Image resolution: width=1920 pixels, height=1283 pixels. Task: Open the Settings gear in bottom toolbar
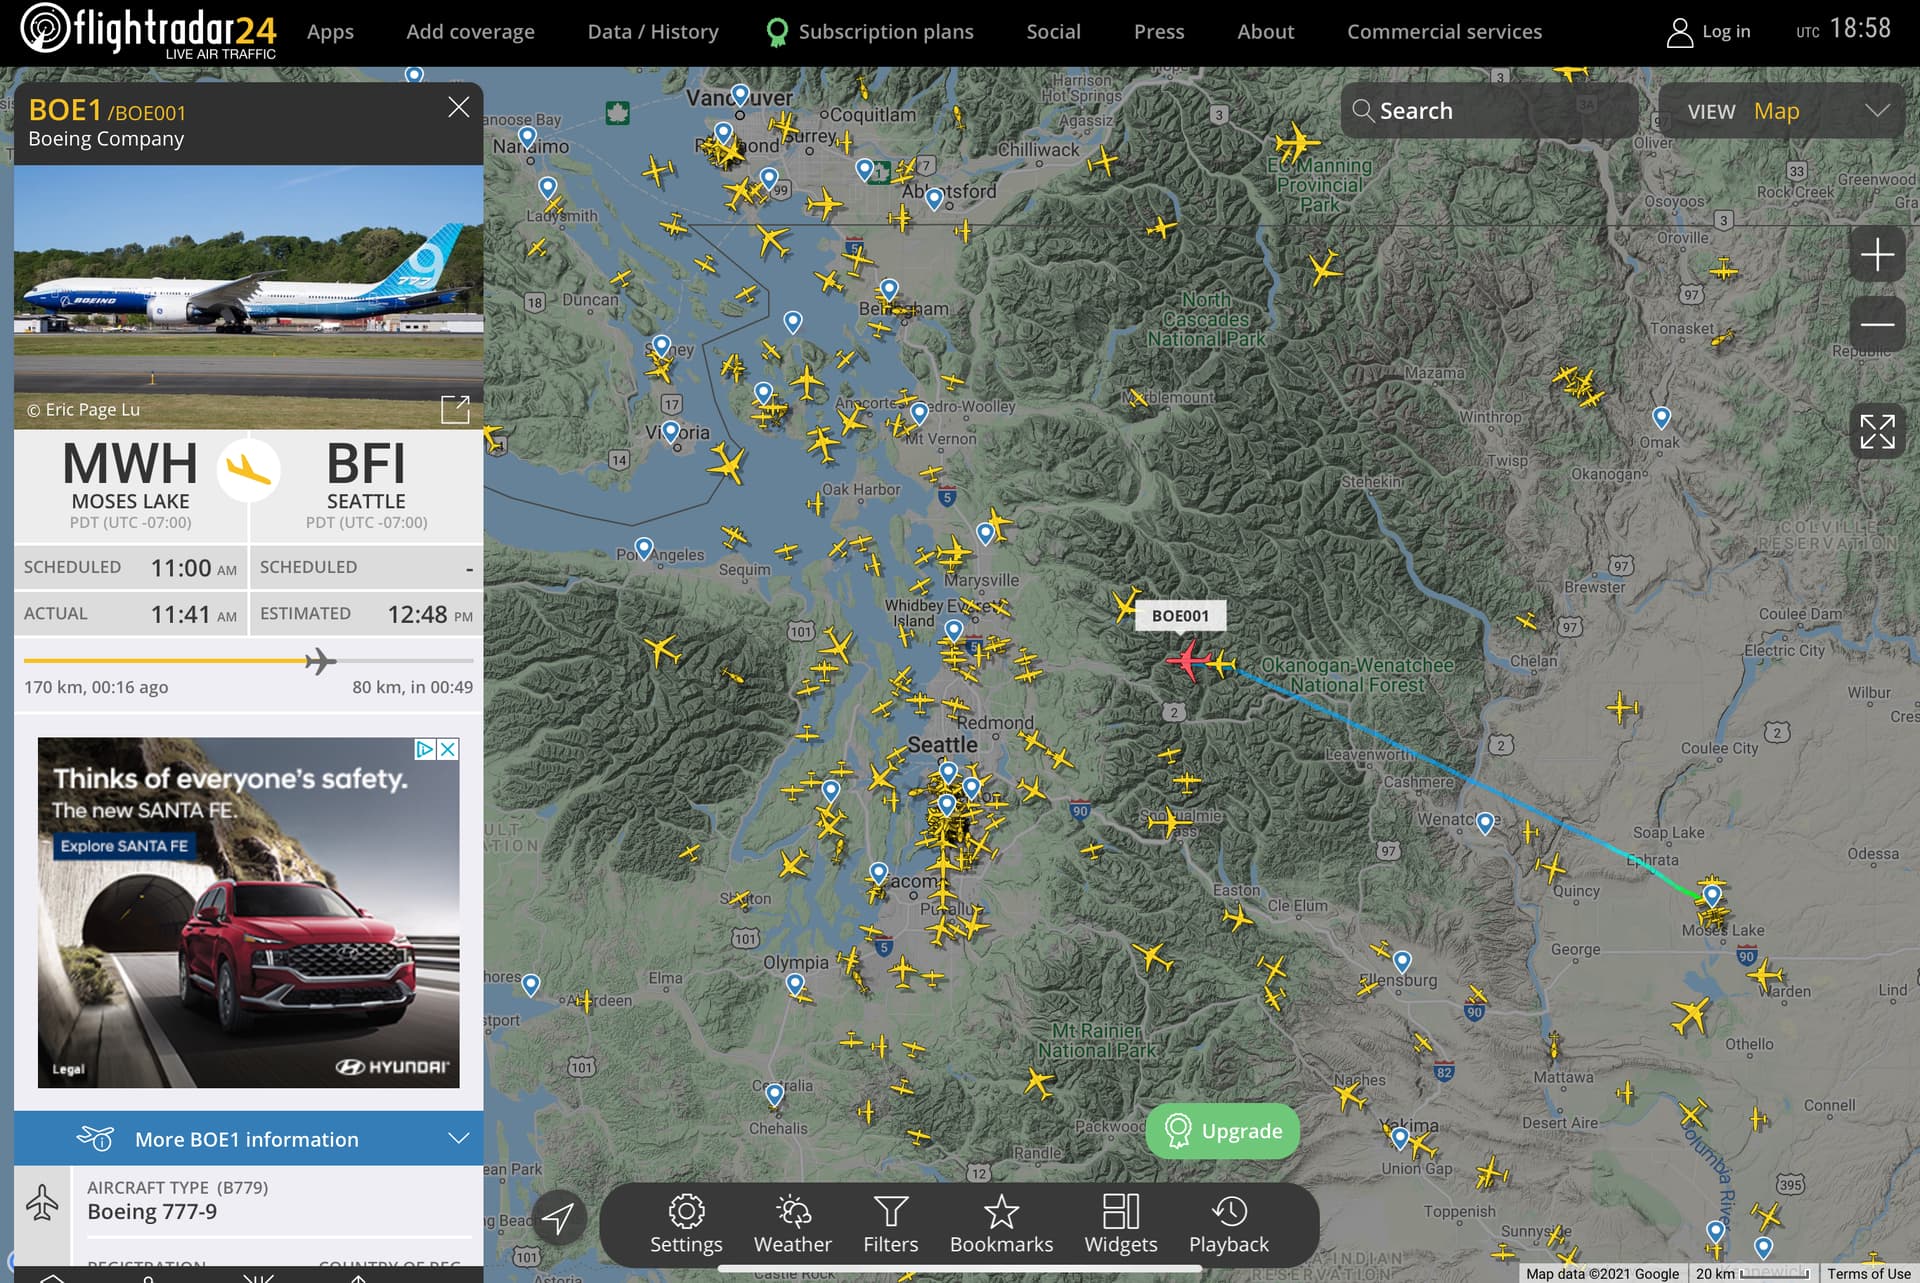[686, 1224]
